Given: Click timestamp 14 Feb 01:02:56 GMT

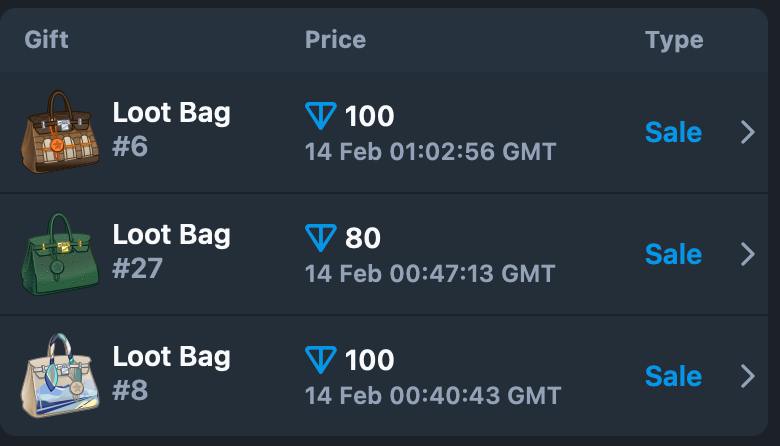Looking at the screenshot, I should (x=430, y=152).
